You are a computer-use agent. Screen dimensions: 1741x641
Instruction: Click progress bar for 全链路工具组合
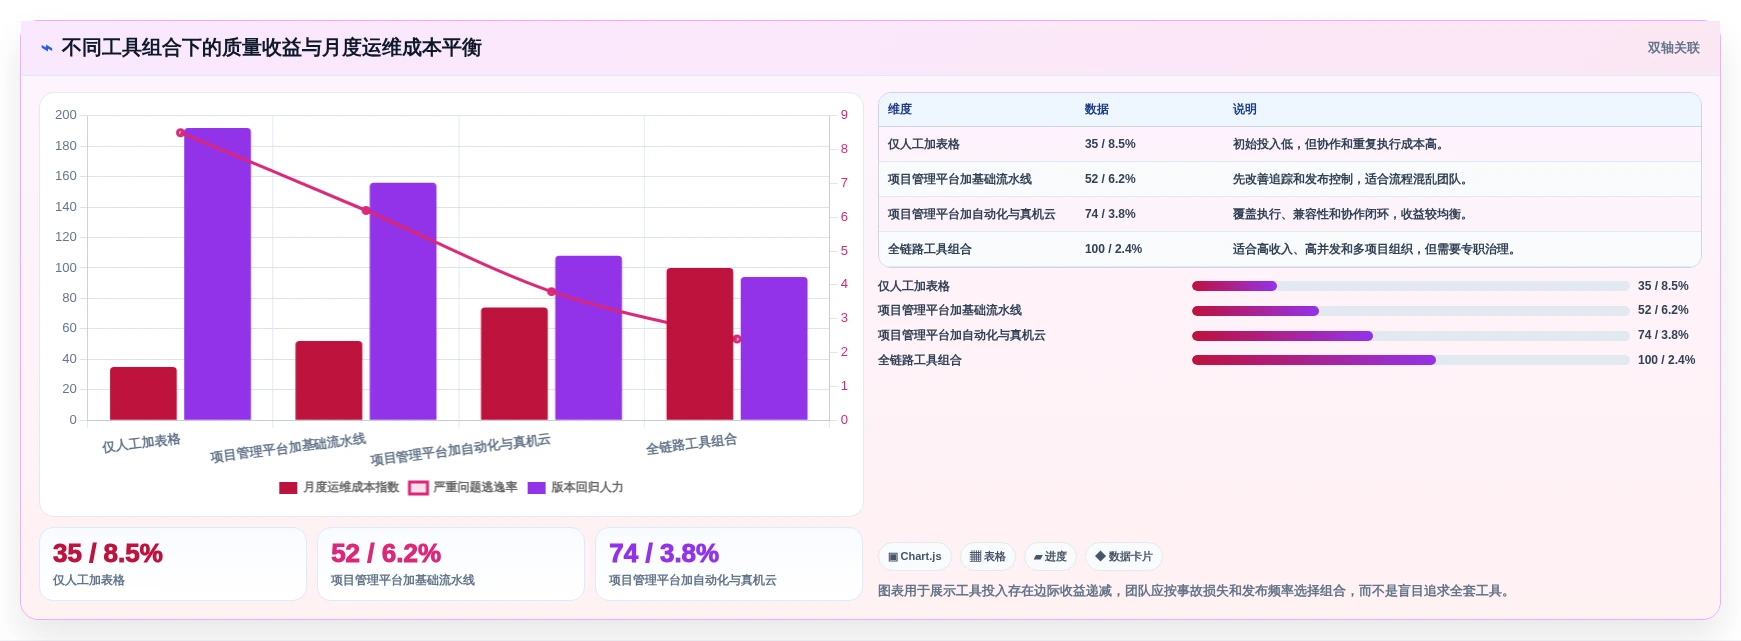click(x=1410, y=361)
